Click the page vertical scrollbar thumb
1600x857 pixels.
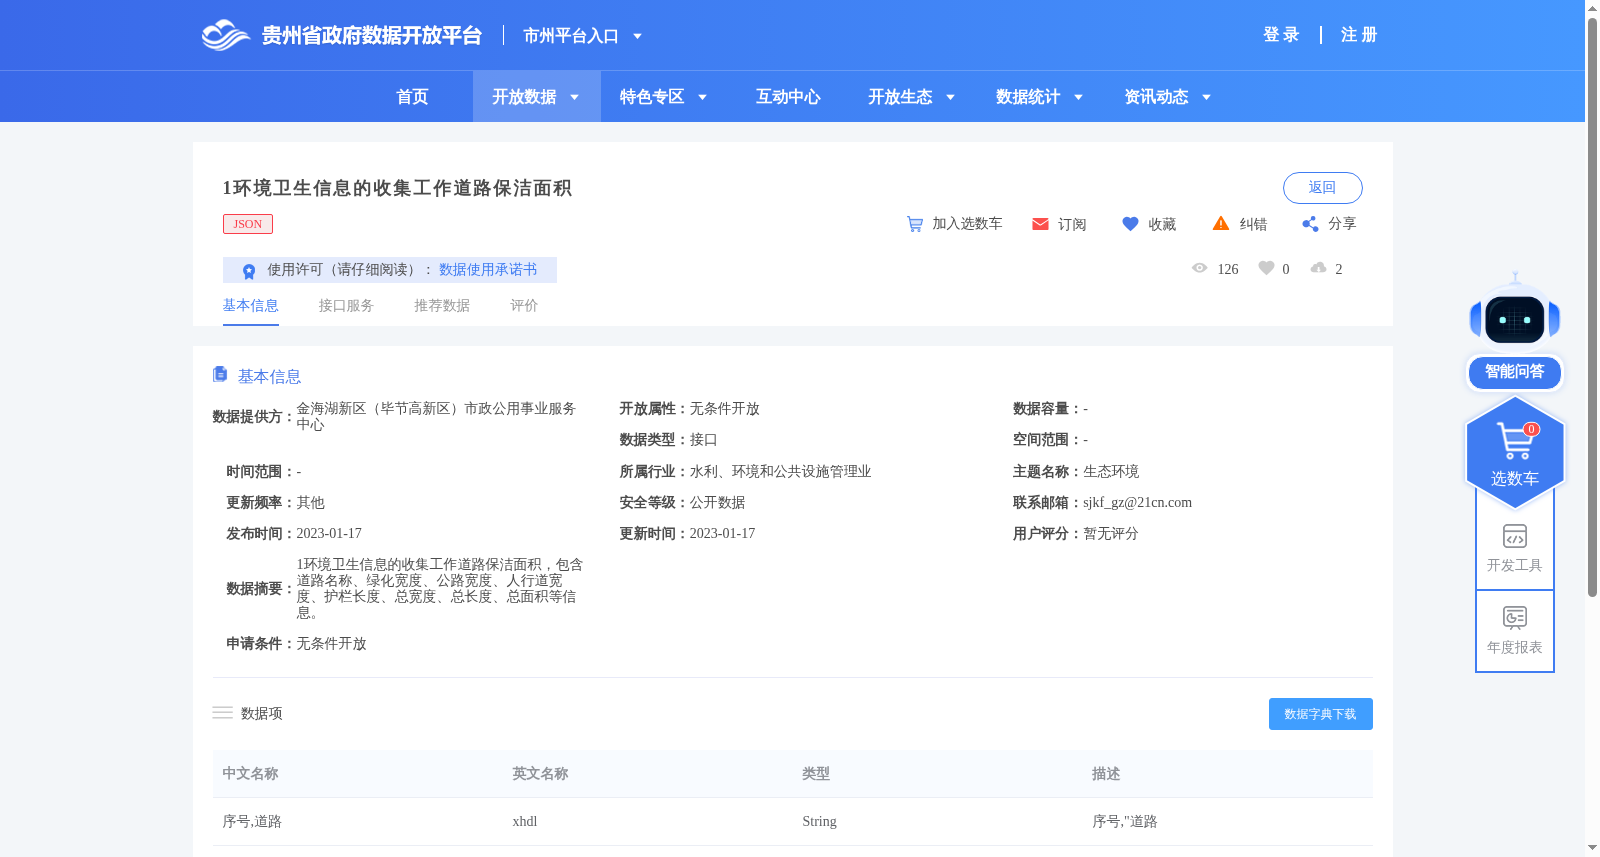pos(1592,305)
